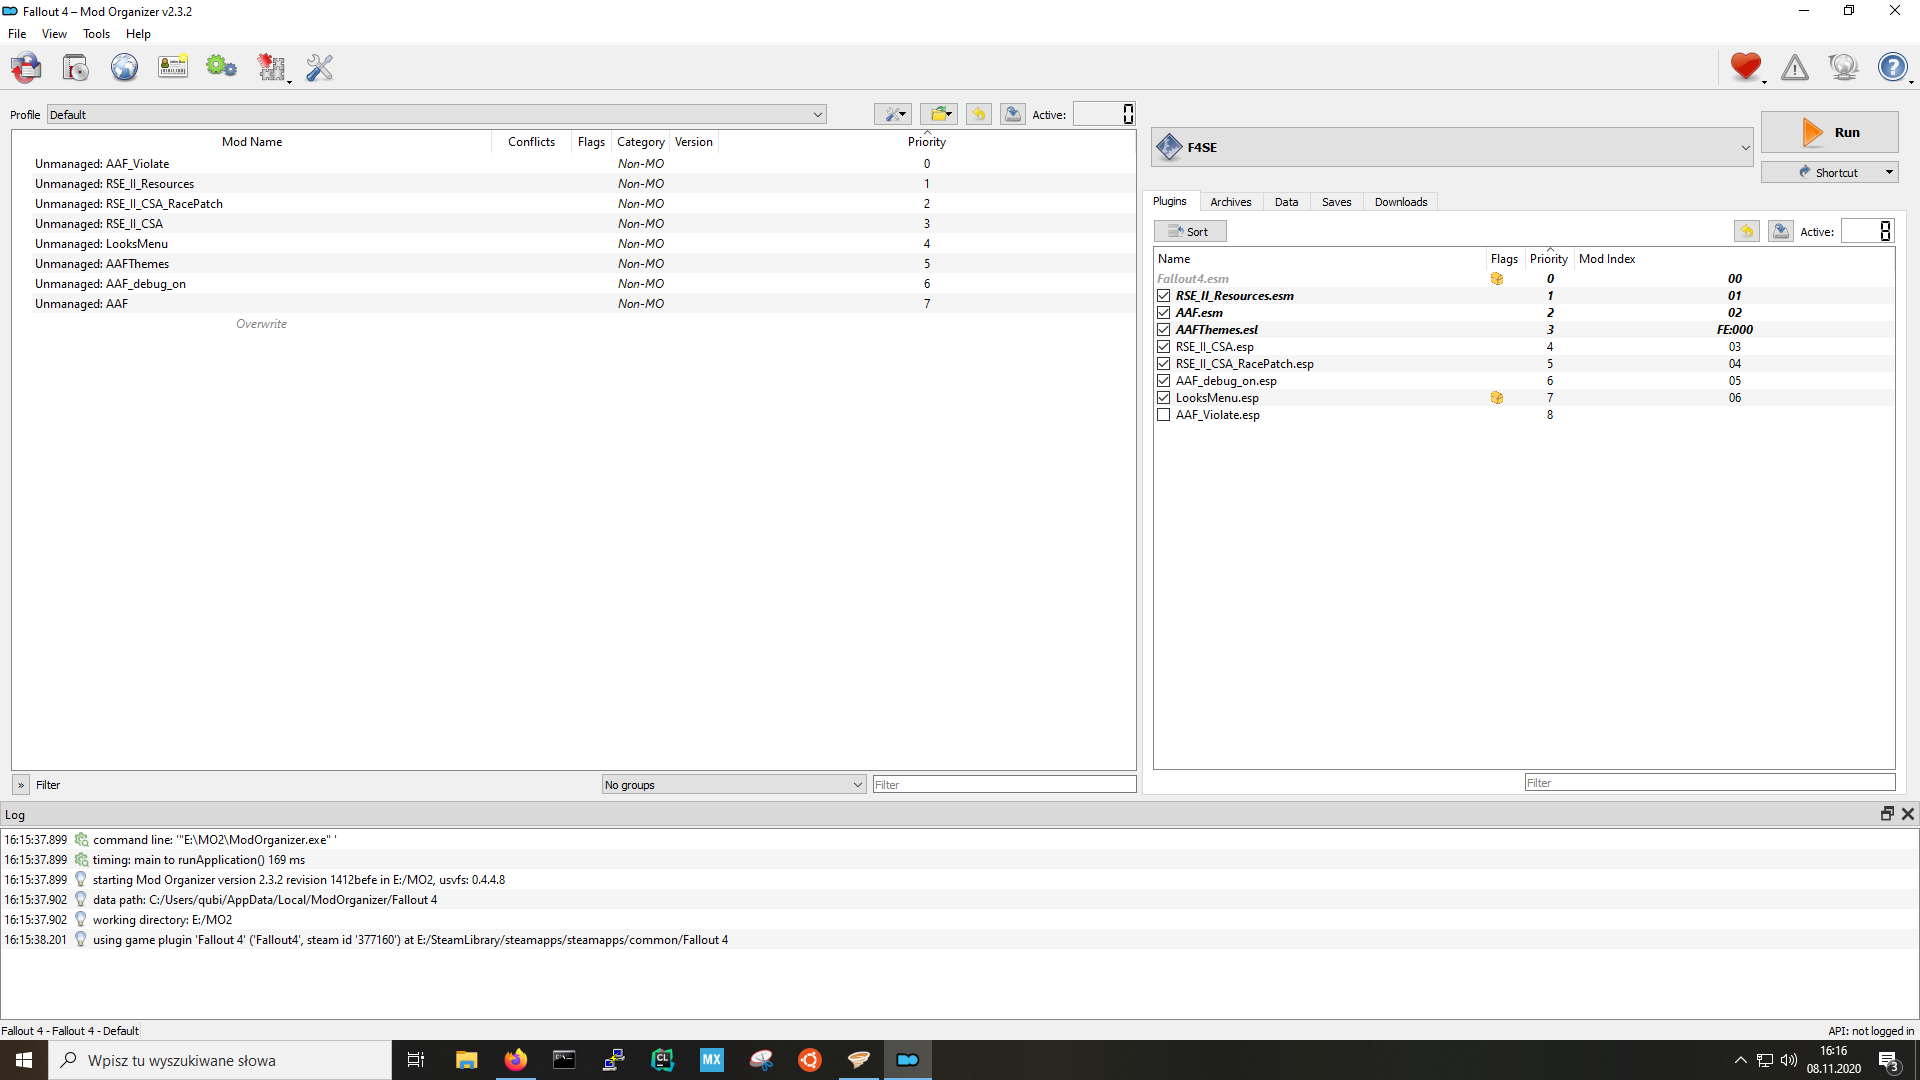Click Fallout4.esm flag icon

point(1497,279)
